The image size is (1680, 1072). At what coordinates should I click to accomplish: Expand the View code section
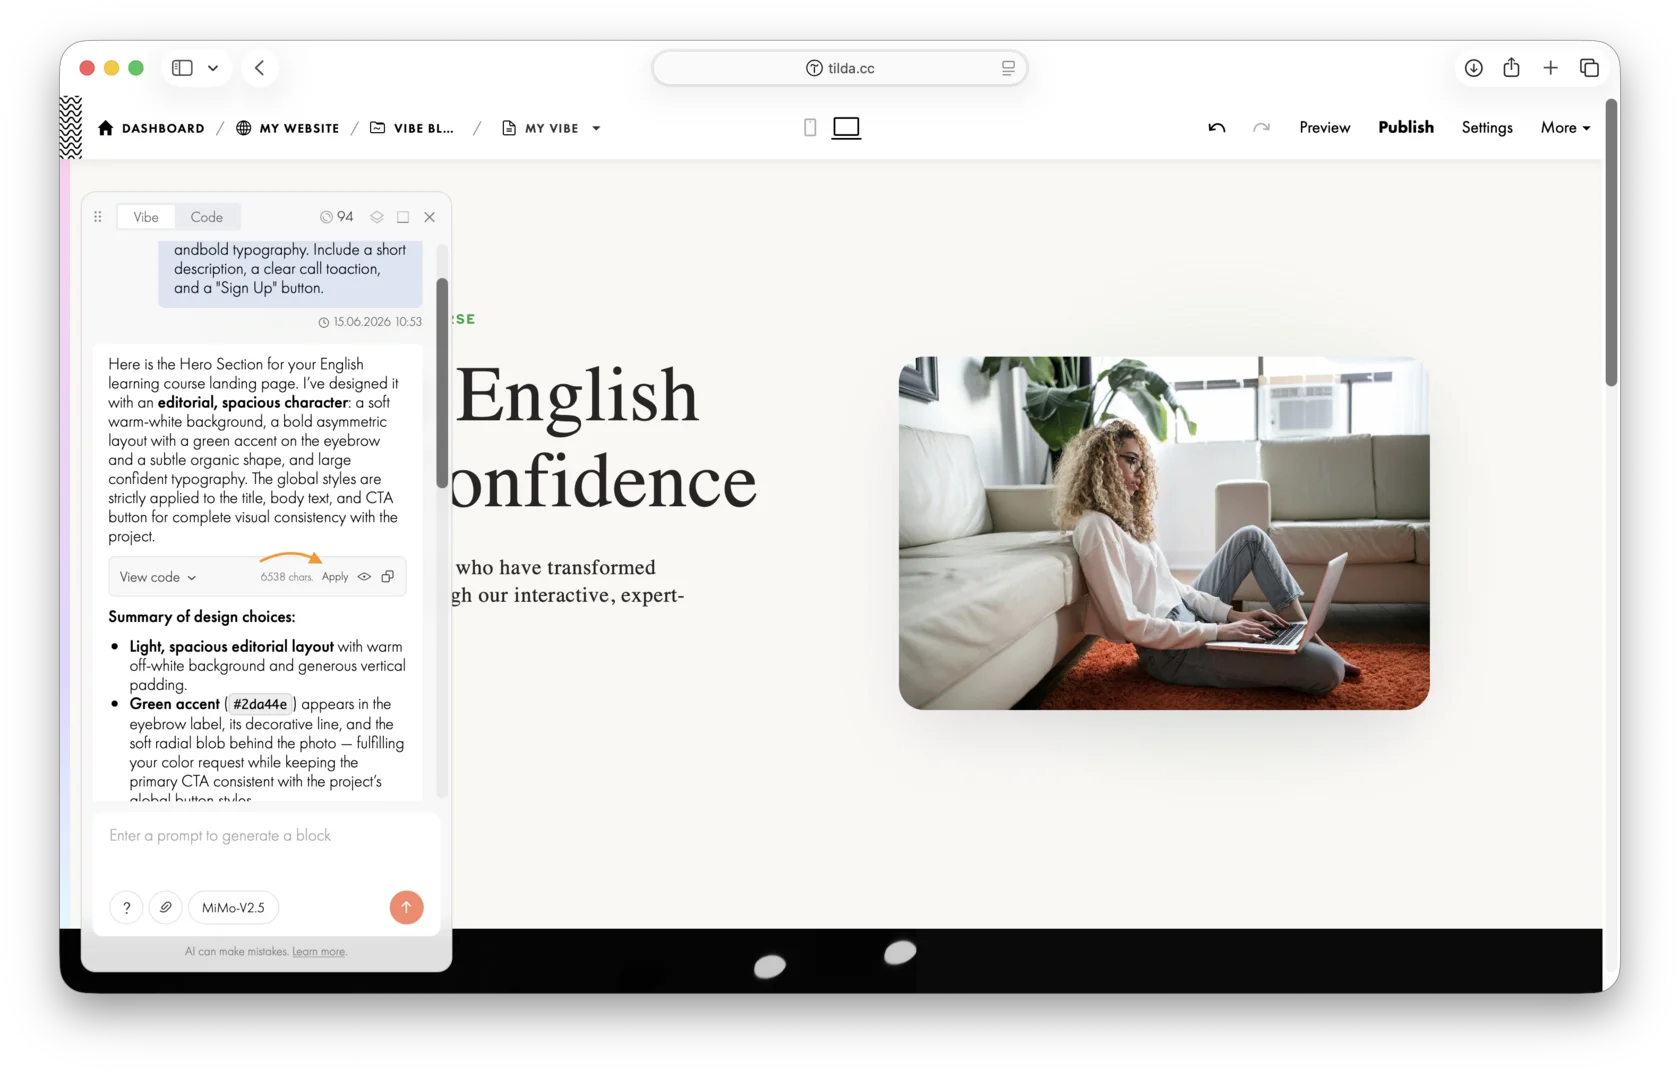coord(158,577)
